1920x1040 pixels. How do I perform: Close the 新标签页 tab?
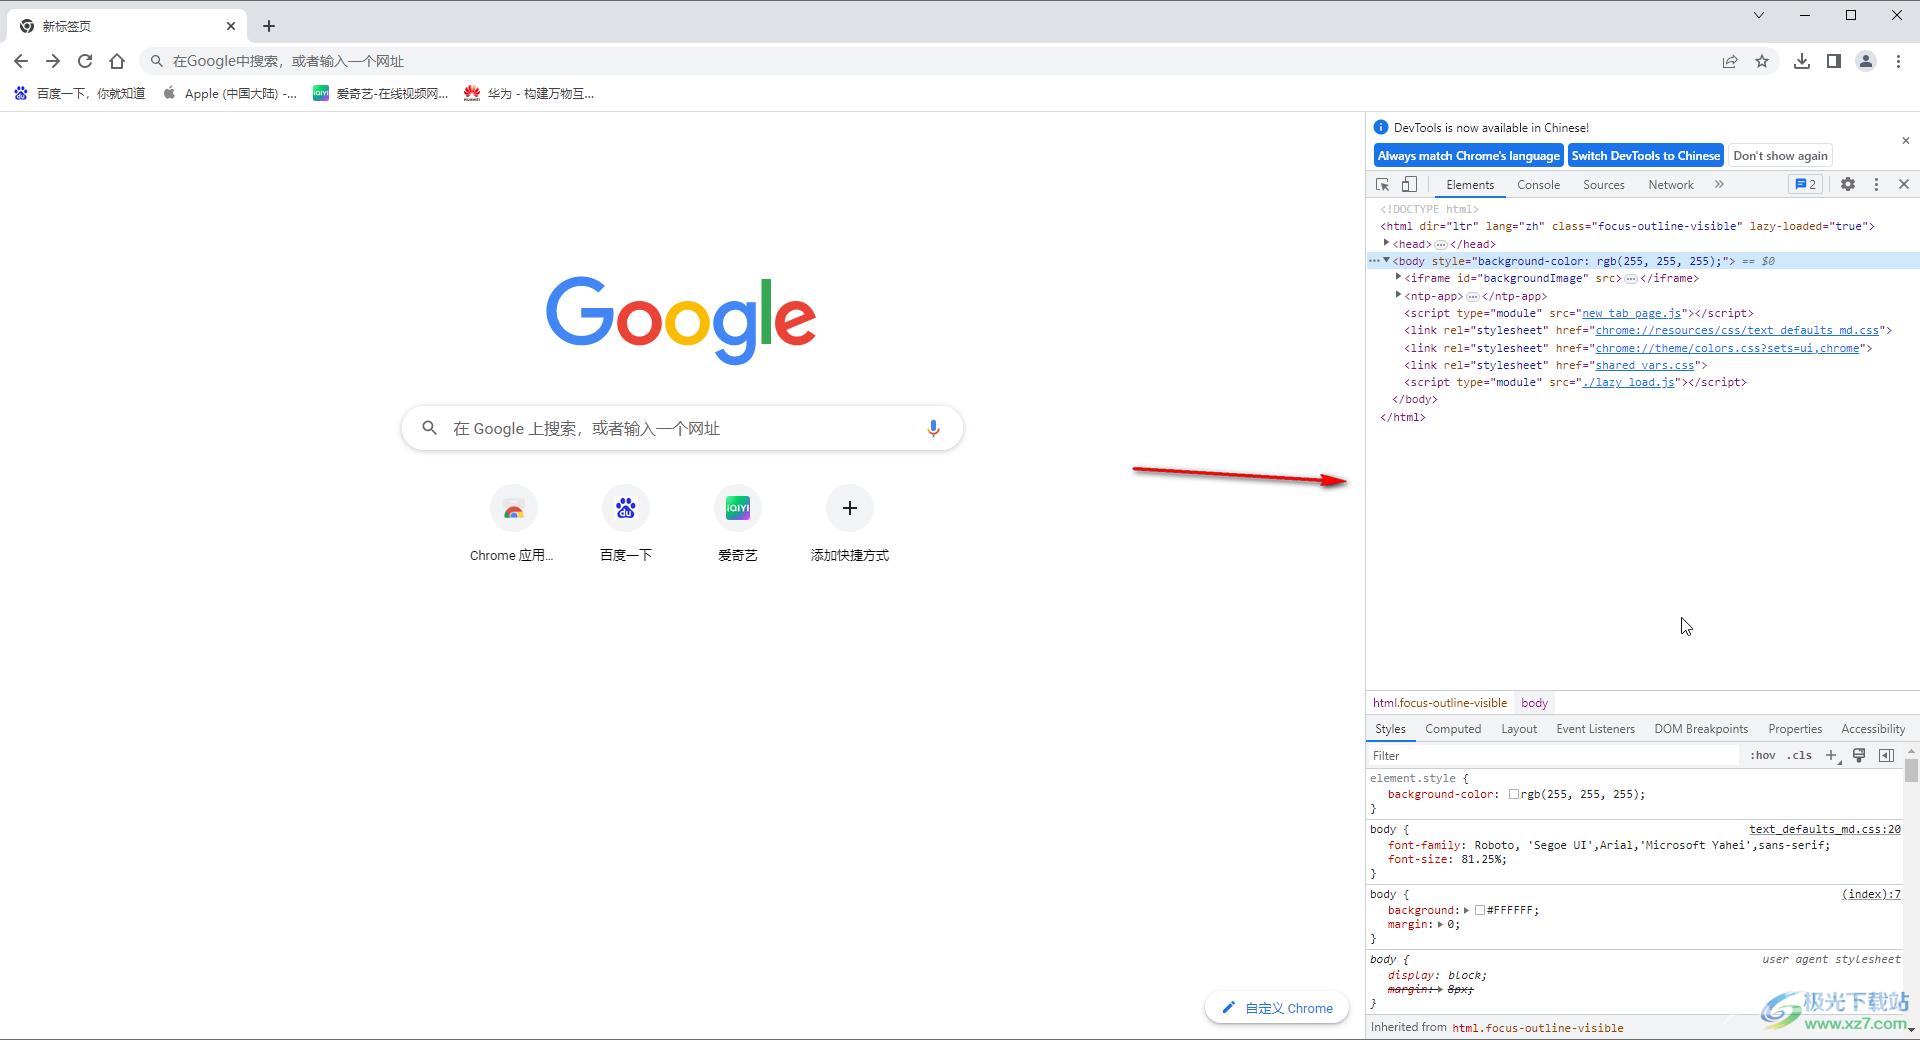coord(231,26)
